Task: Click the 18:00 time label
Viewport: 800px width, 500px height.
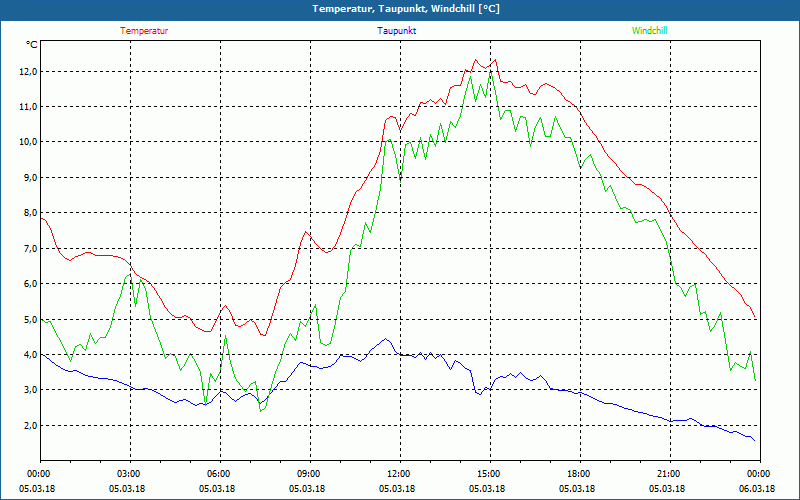Action: [x=580, y=474]
